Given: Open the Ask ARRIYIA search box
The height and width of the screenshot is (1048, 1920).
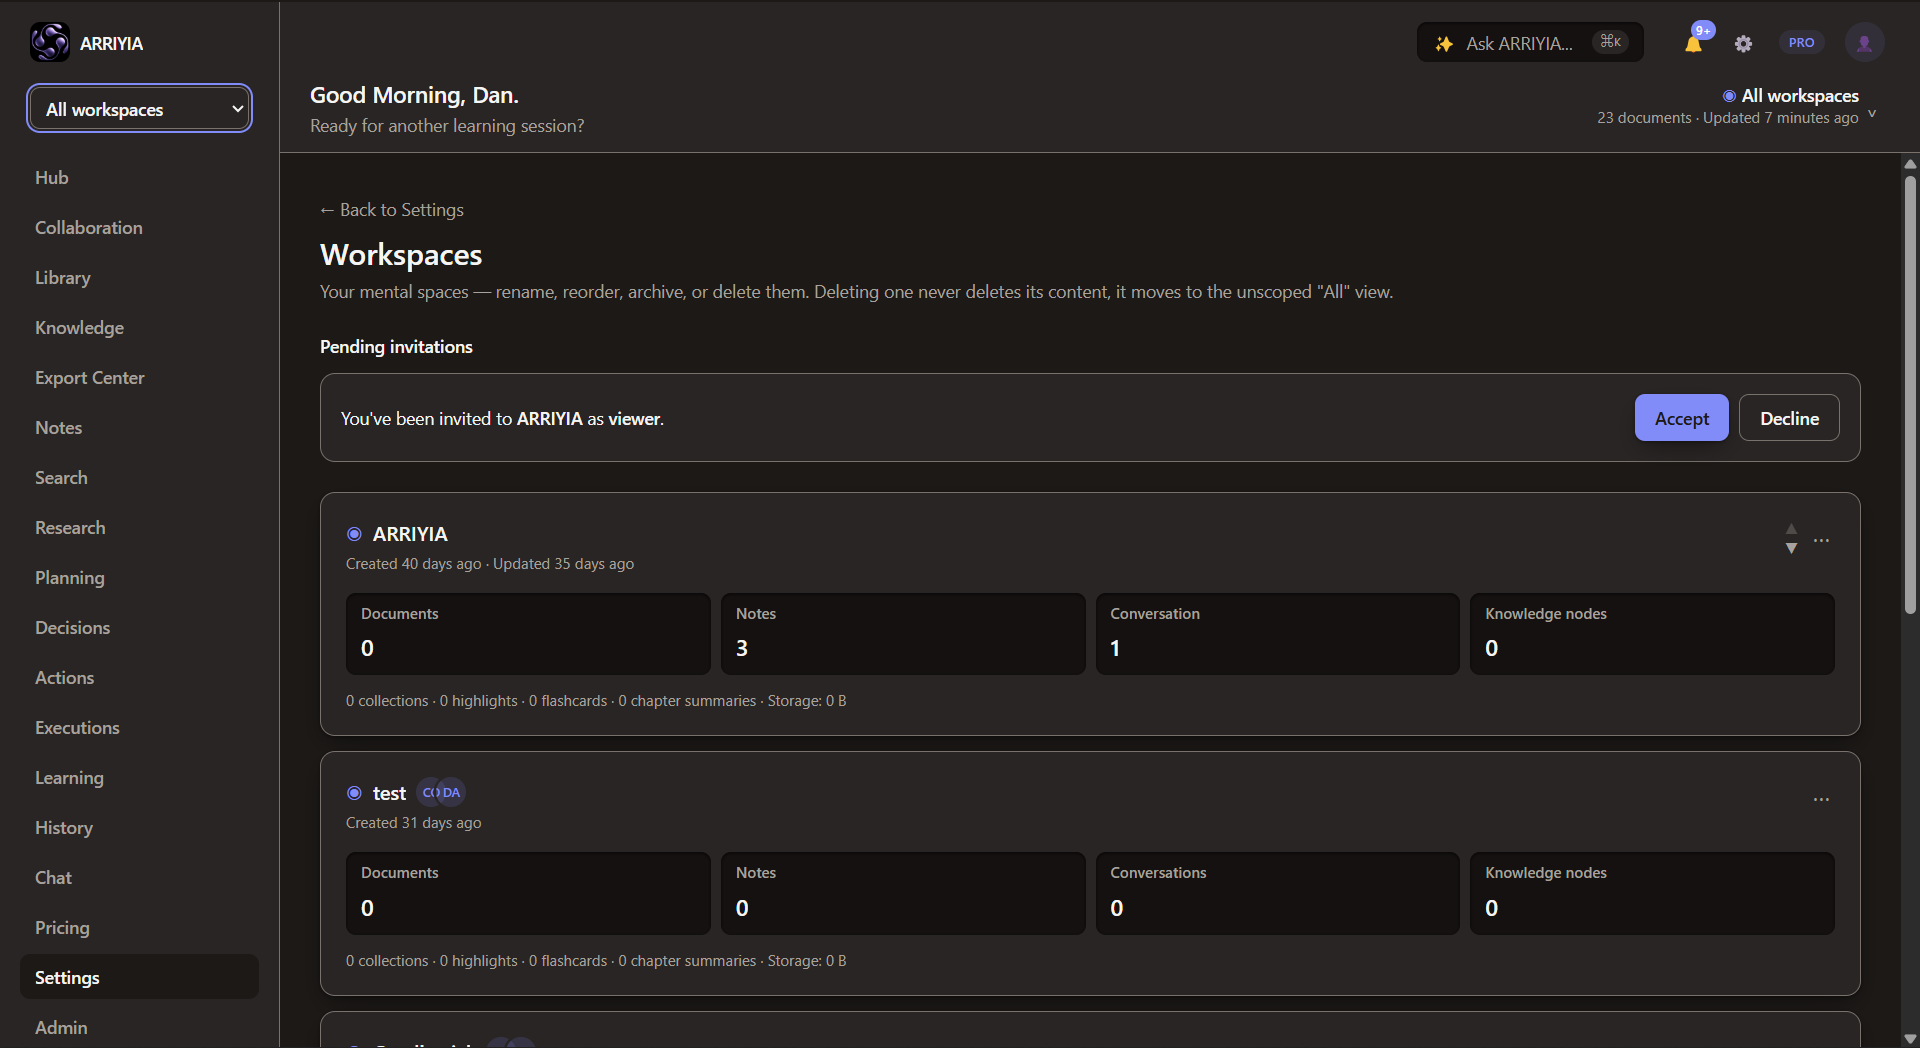Looking at the screenshot, I should (1530, 43).
